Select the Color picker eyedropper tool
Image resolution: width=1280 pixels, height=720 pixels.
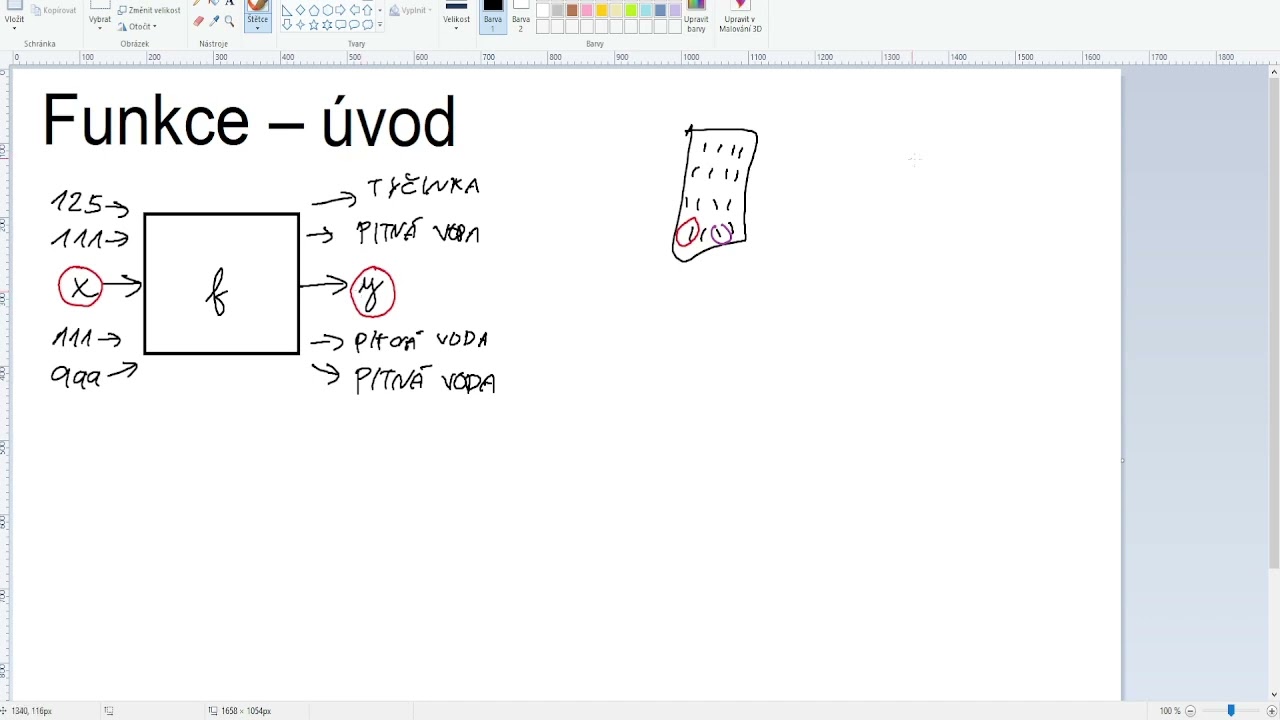pos(214,21)
